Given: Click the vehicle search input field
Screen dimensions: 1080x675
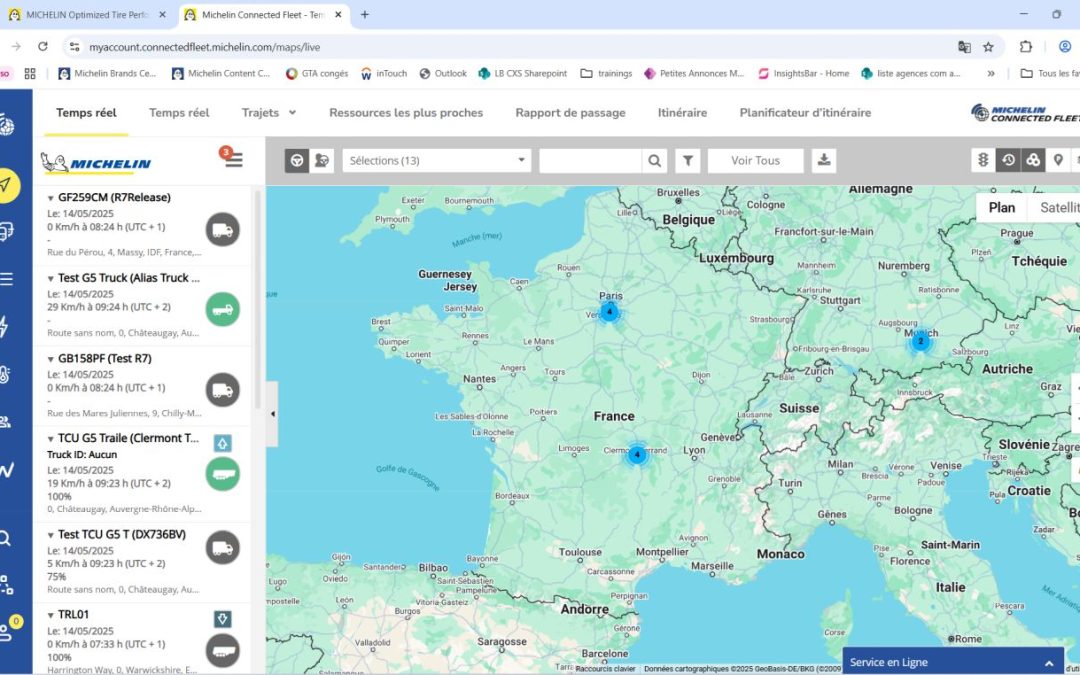Looking at the screenshot, I should click(590, 160).
